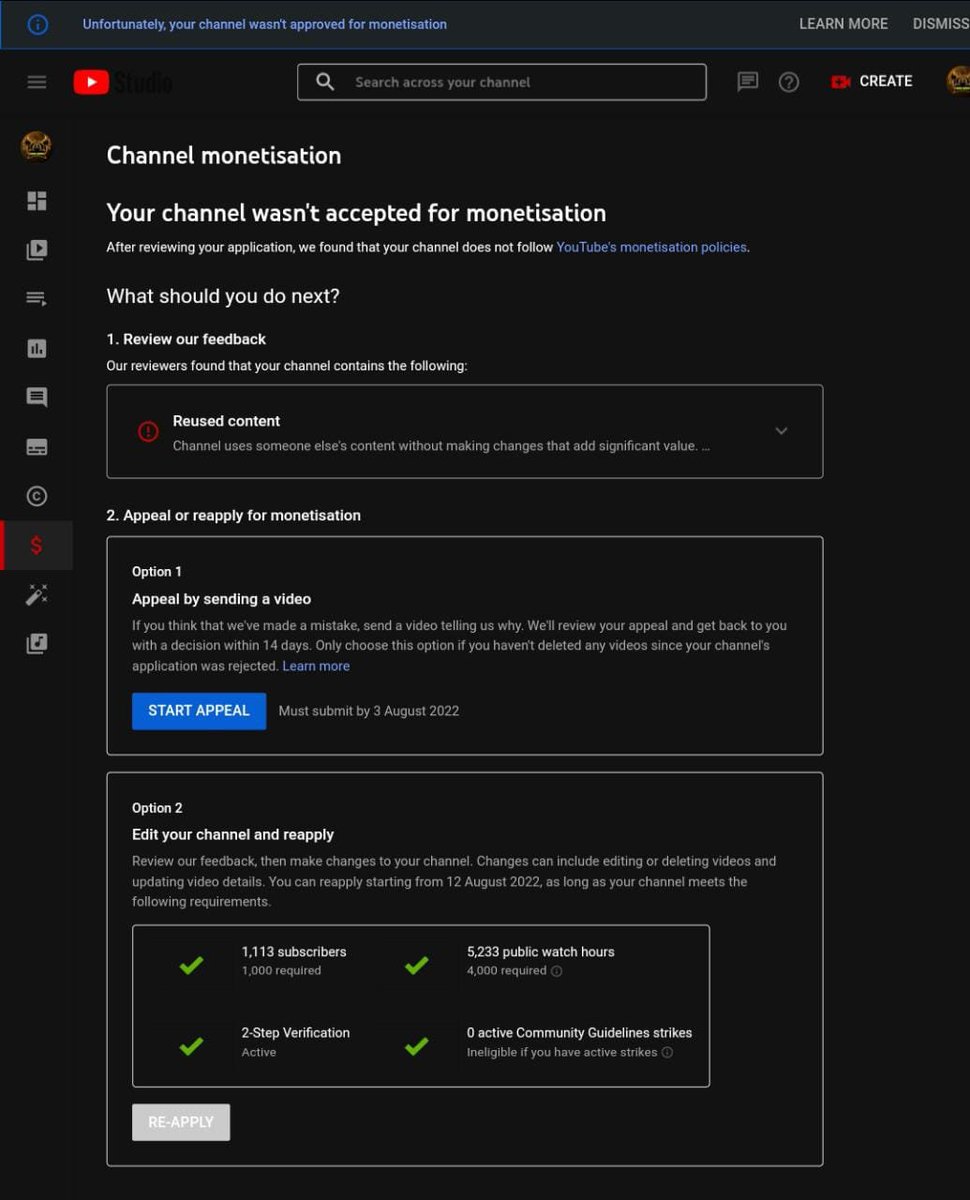Click the Start Appeal button
Image resolution: width=970 pixels, height=1200 pixels.
(199, 711)
